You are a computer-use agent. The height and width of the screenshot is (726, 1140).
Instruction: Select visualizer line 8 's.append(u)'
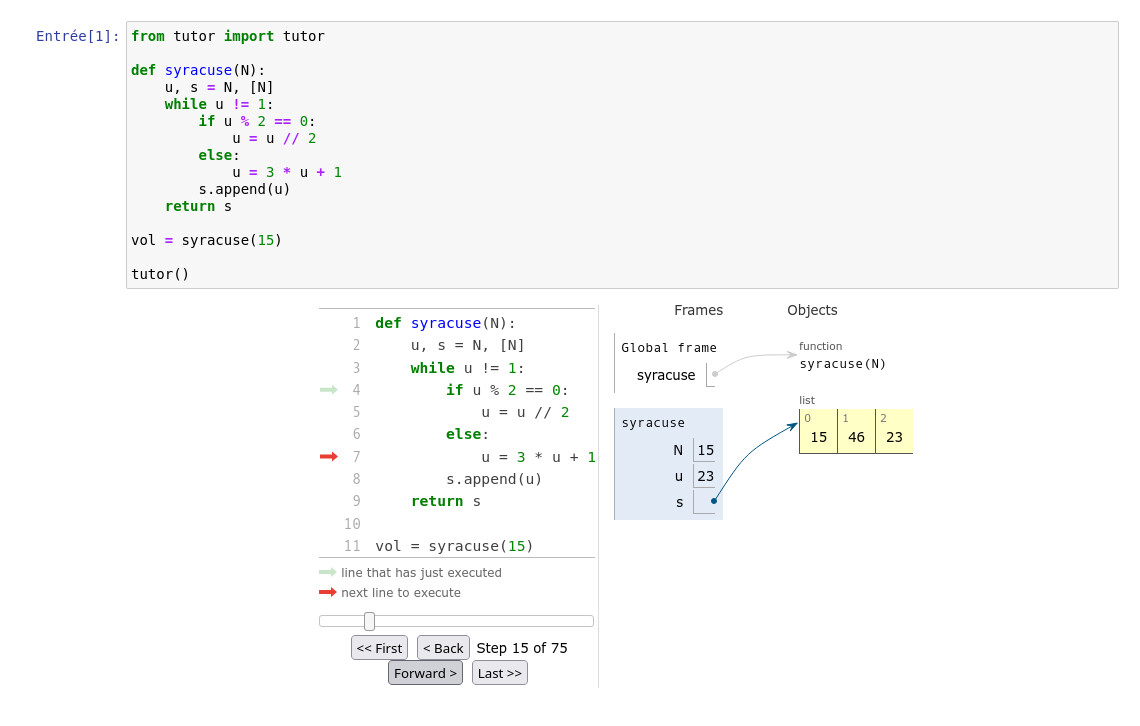(494, 479)
